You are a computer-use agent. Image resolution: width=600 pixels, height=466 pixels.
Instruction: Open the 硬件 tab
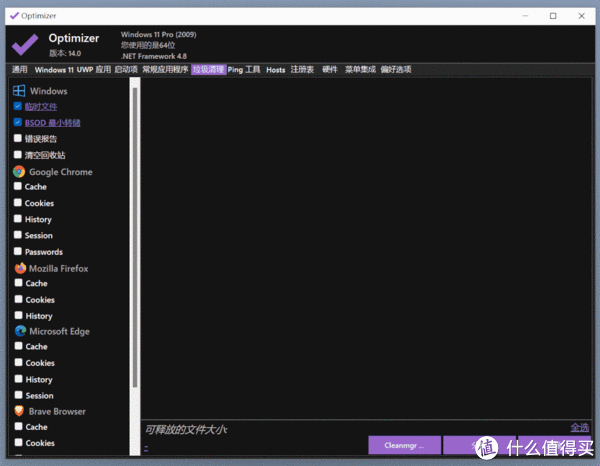click(330, 70)
